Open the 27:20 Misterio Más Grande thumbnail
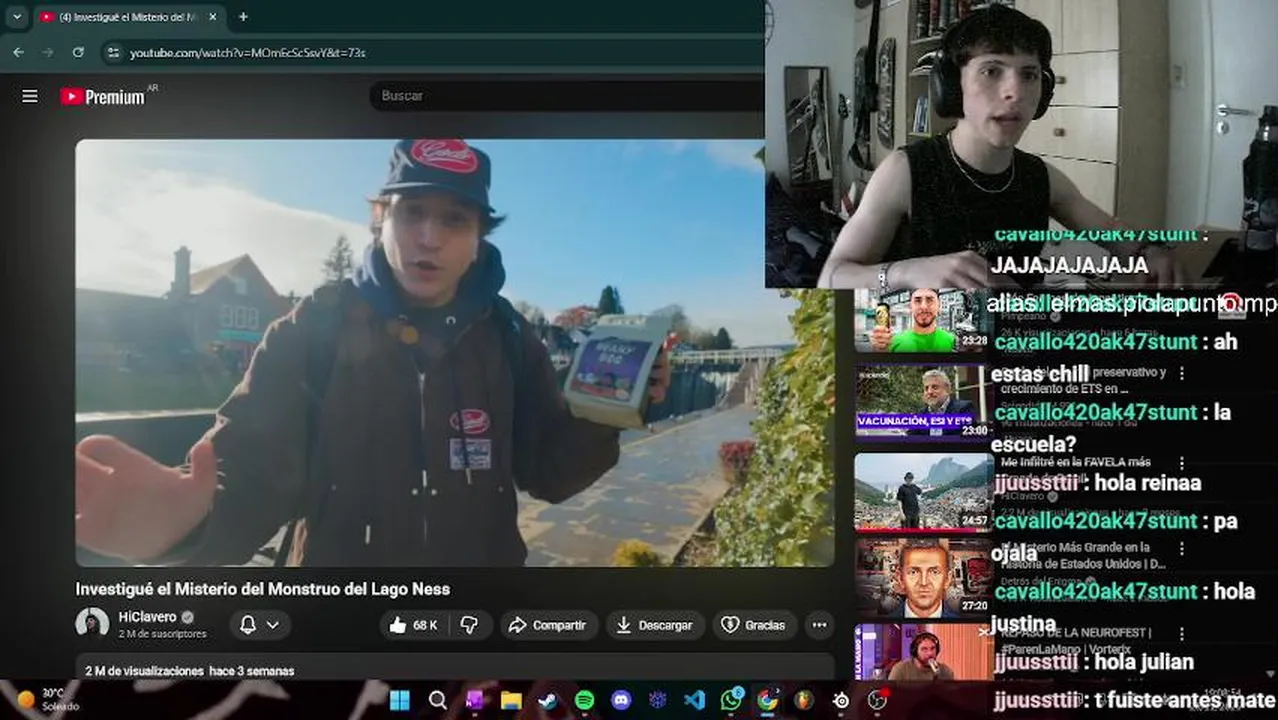1278x720 pixels. [x=922, y=577]
